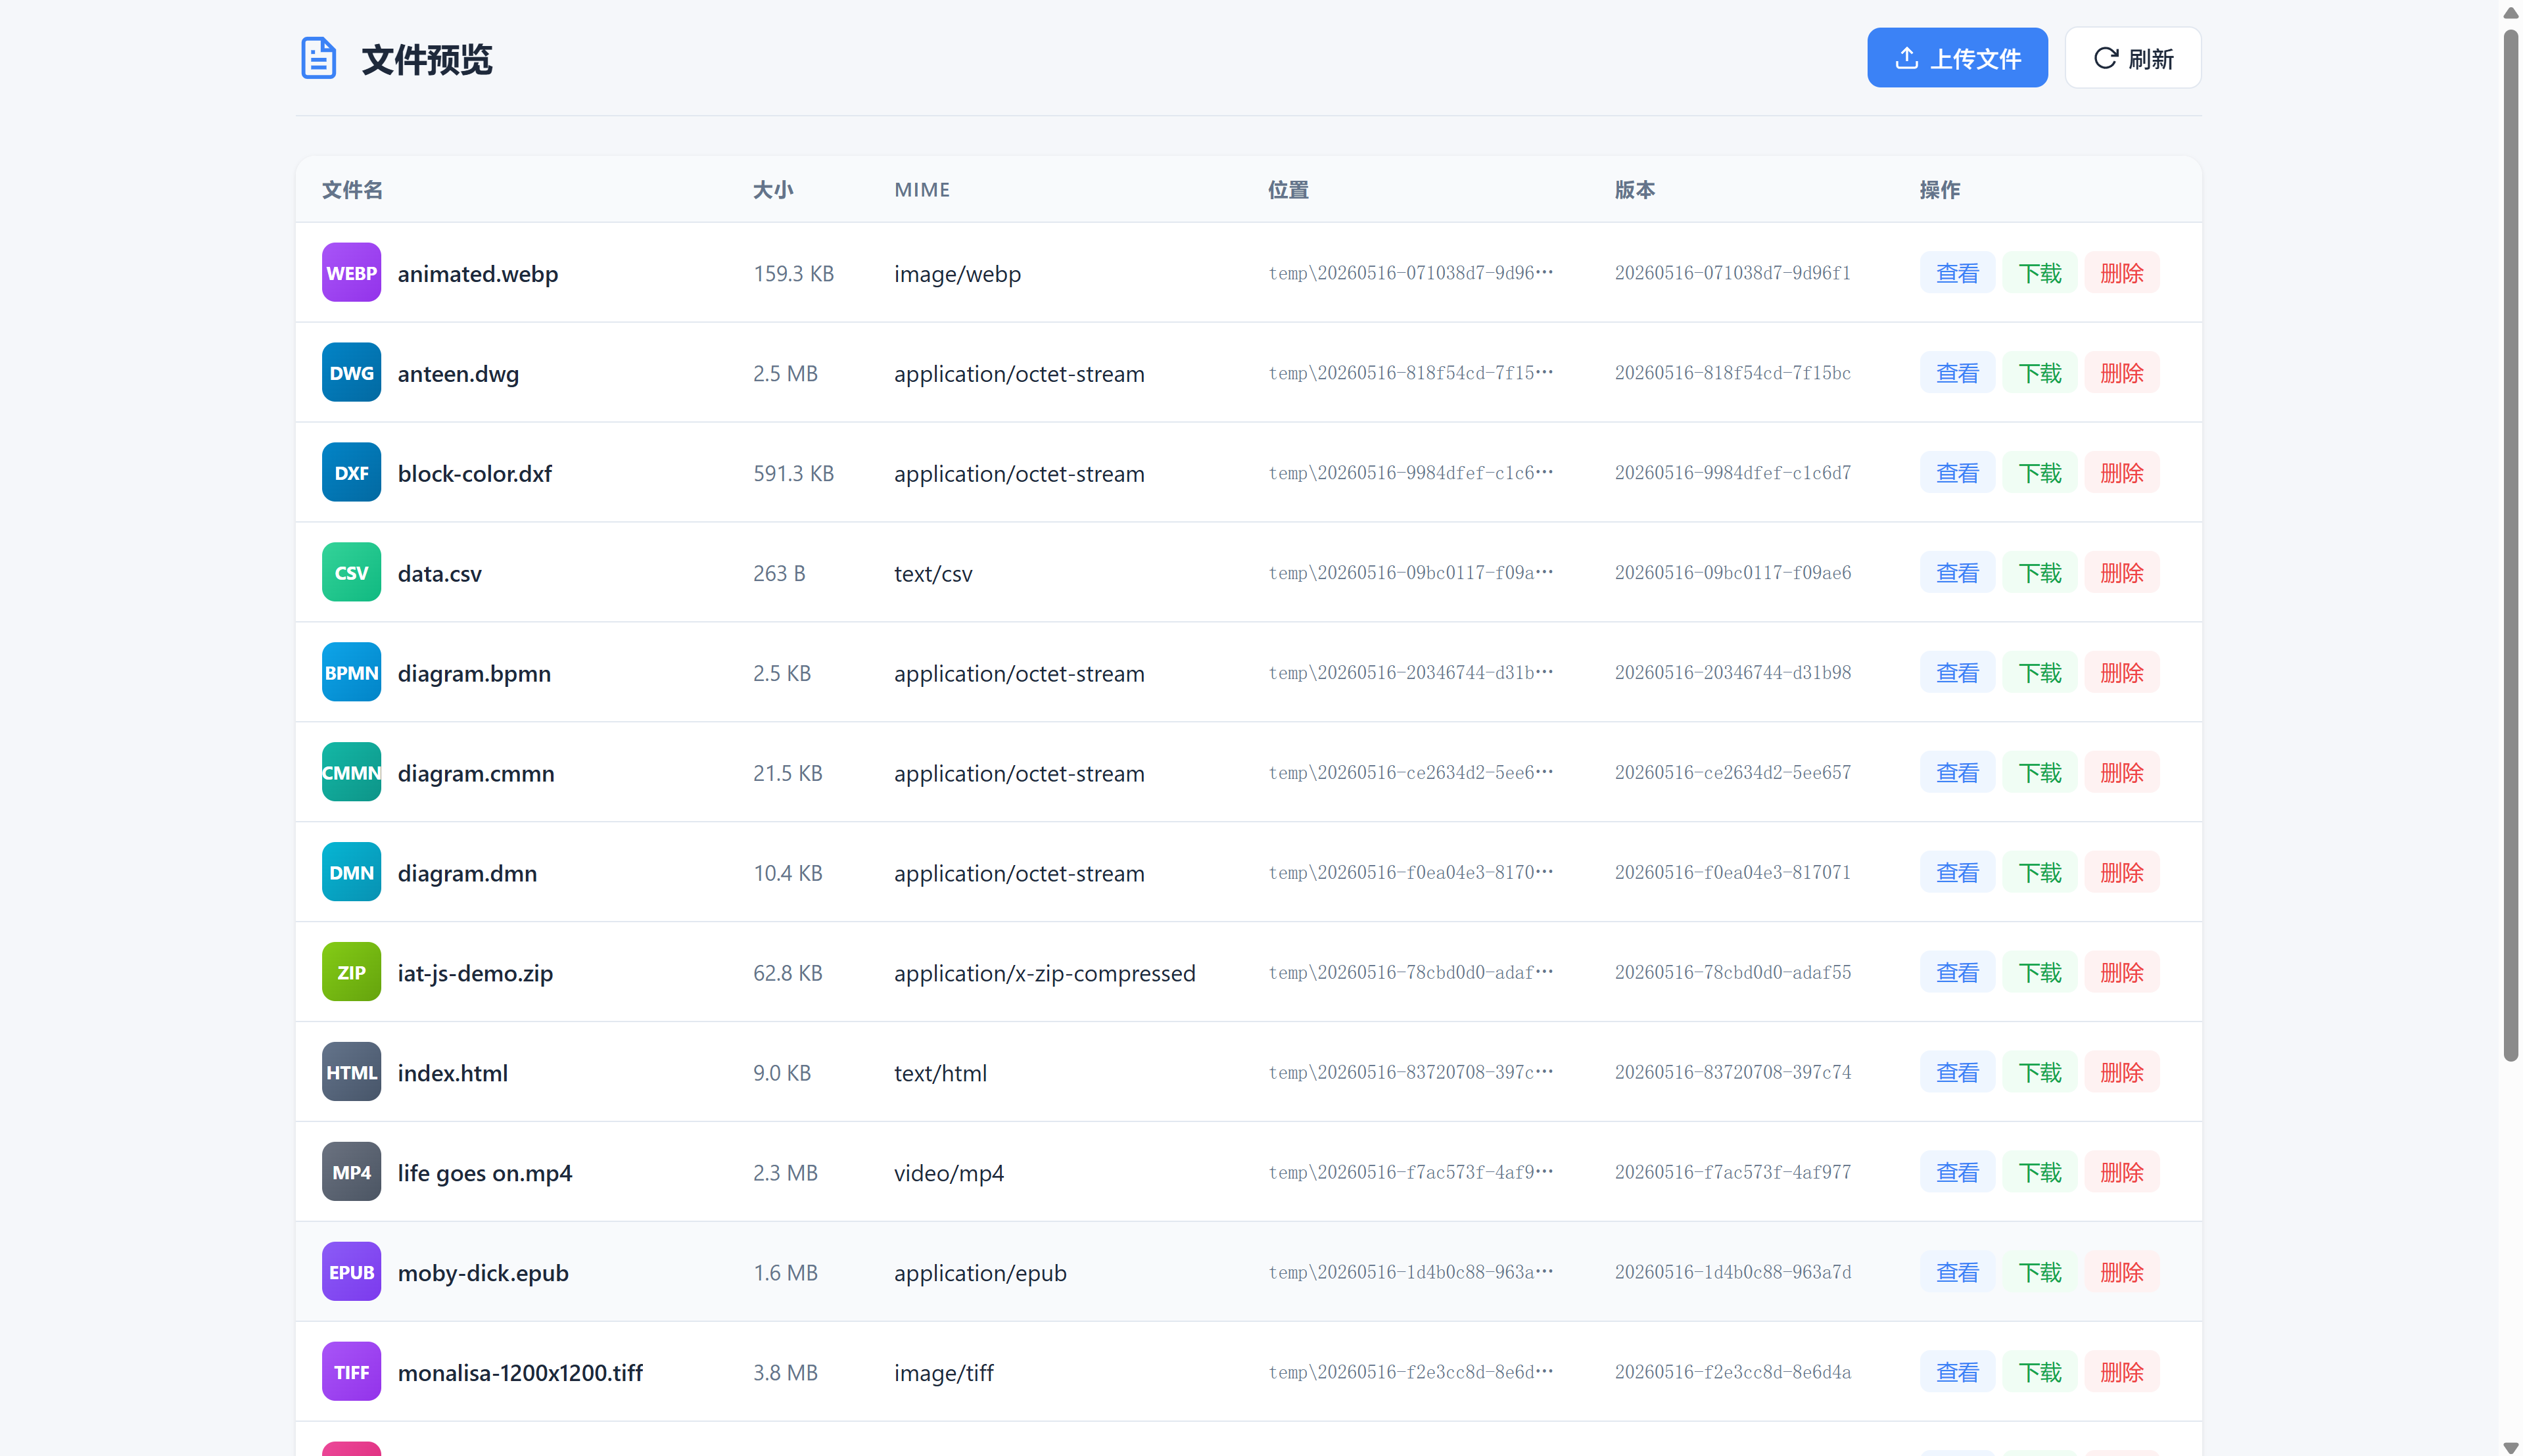The width and height of the screenshot is (2523, 1456).
Task: Click the CSV icon beside data.csv
Action: pos(351,572)
